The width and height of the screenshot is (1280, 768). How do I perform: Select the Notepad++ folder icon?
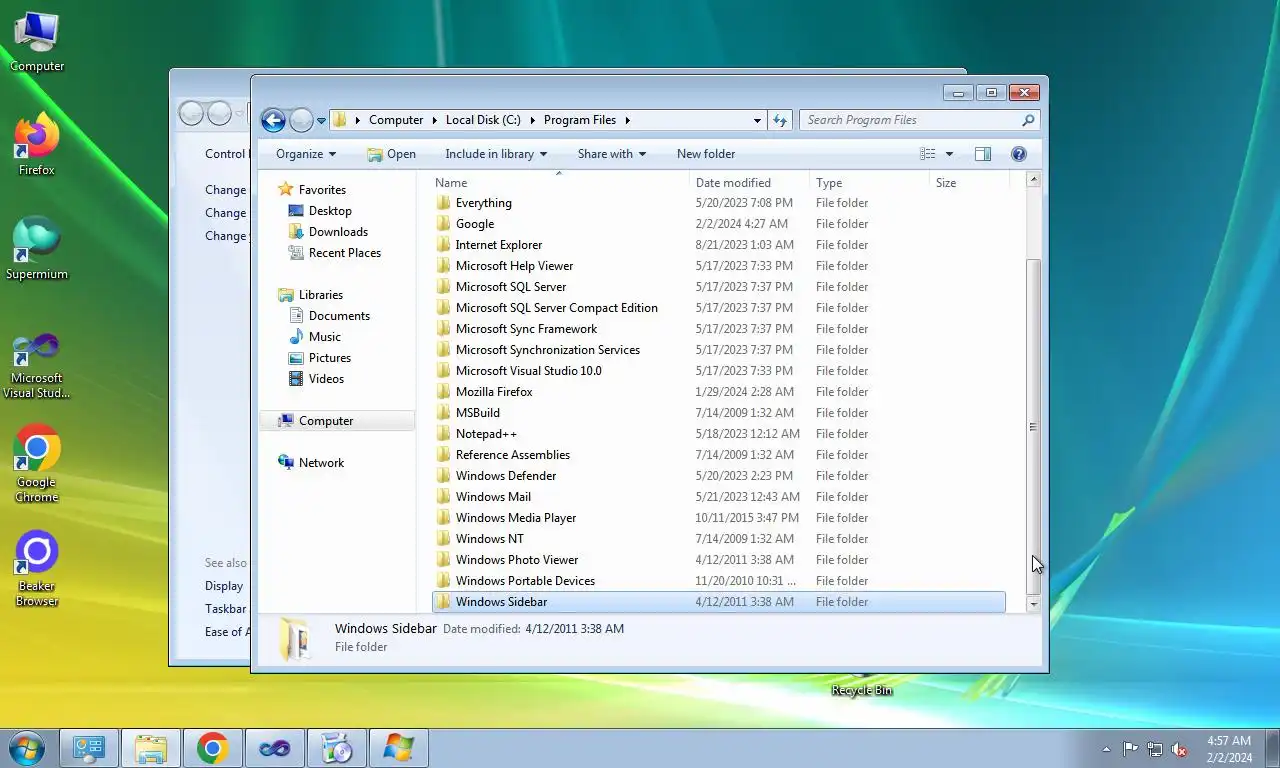[x=444, y=434]
